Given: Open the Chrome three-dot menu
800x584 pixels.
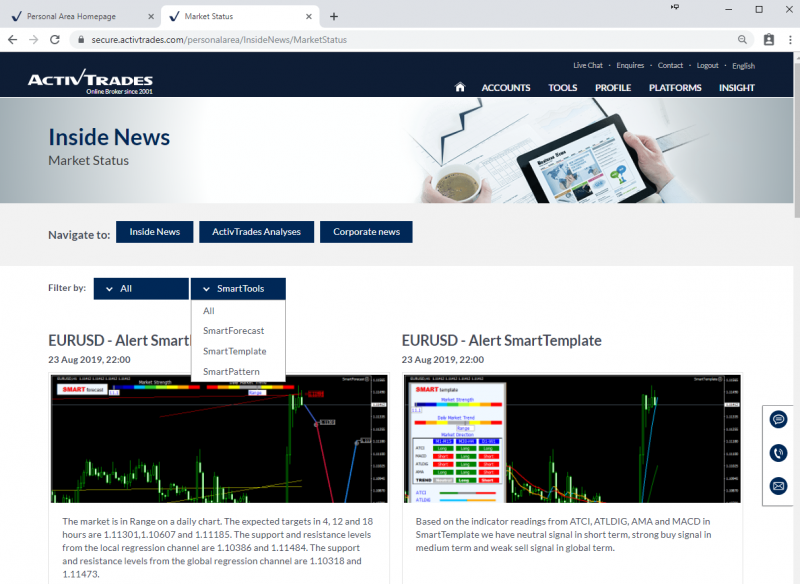Looking at the screenshot, I should pos(790,40).
